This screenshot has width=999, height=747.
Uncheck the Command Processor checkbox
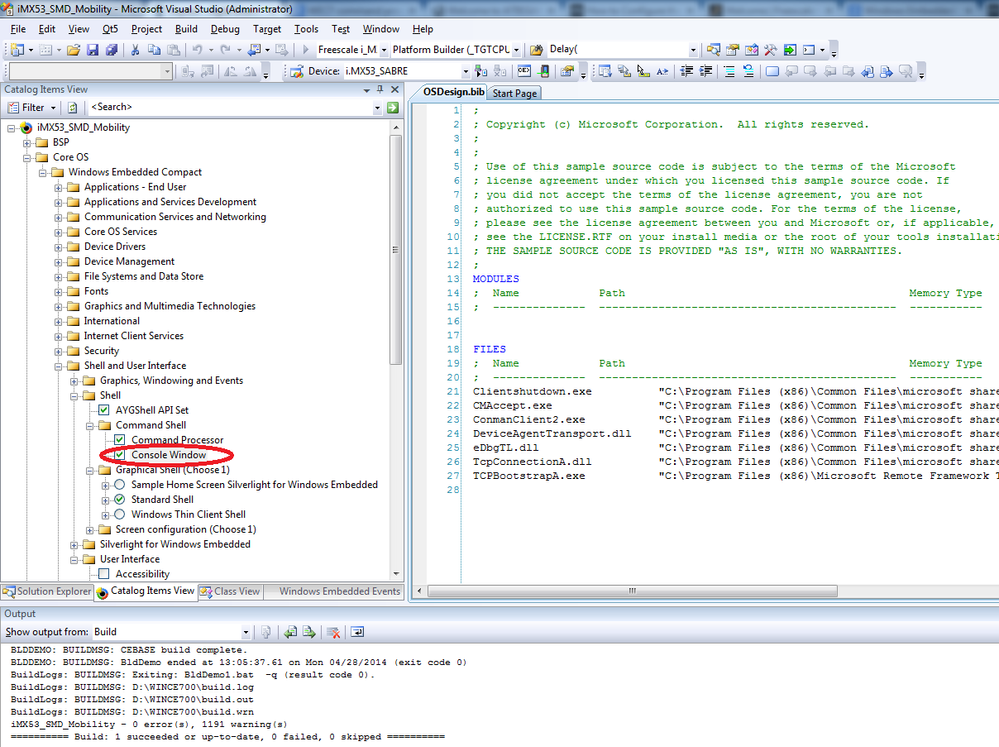click(x=120, y=440)
